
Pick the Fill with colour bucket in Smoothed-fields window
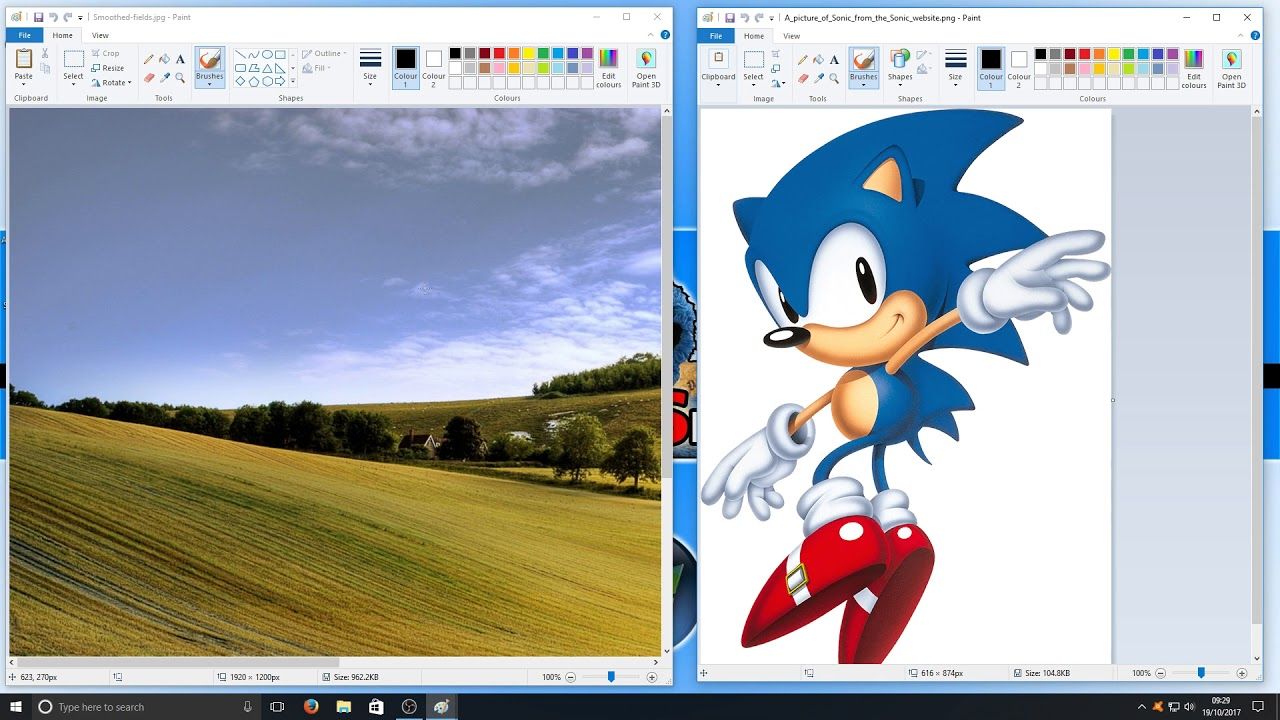click(164, 59)
